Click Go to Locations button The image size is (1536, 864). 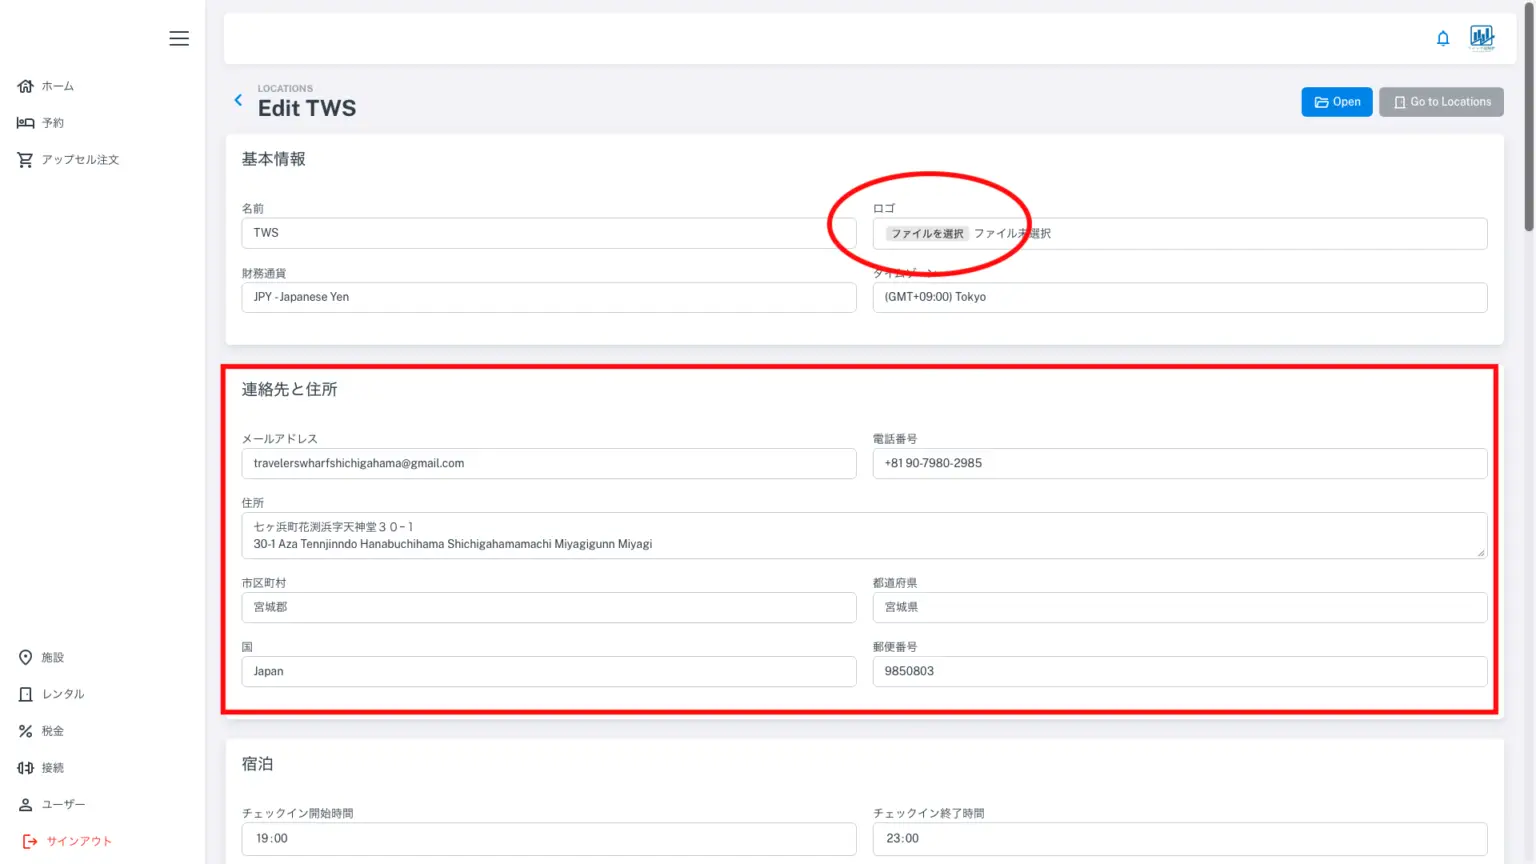pyautogui.click(x=1440, y=102)
